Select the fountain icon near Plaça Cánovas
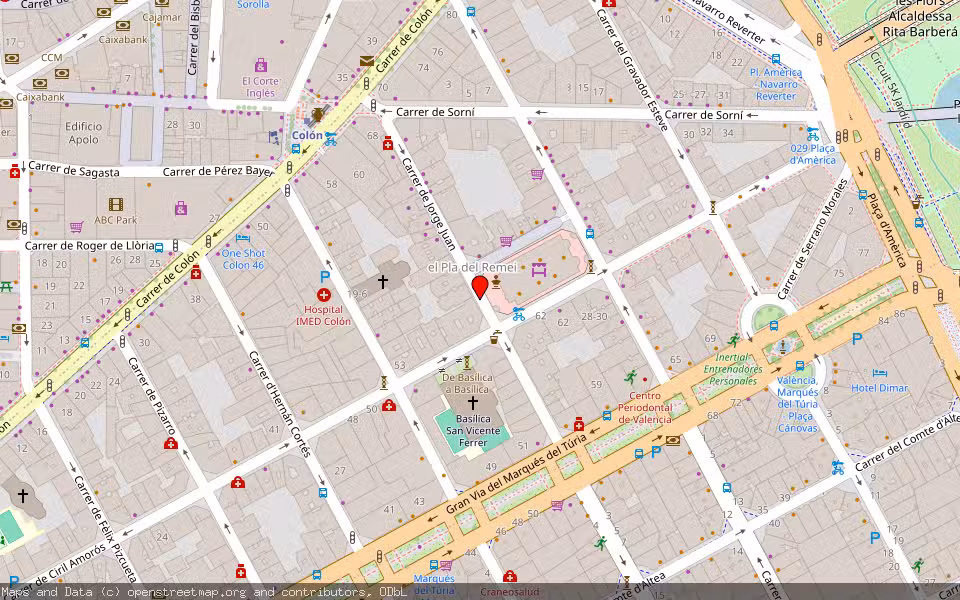 click(x=783, y=346)
